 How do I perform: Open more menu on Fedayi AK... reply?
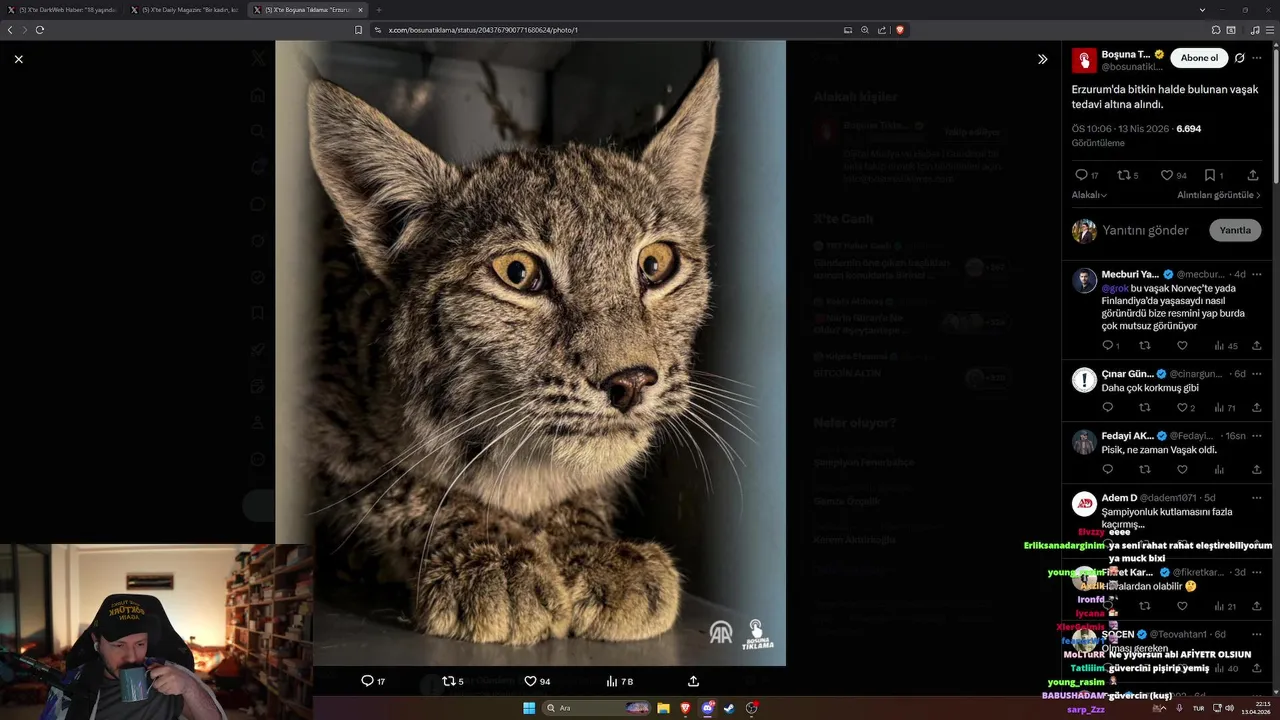coord(1257,436)
